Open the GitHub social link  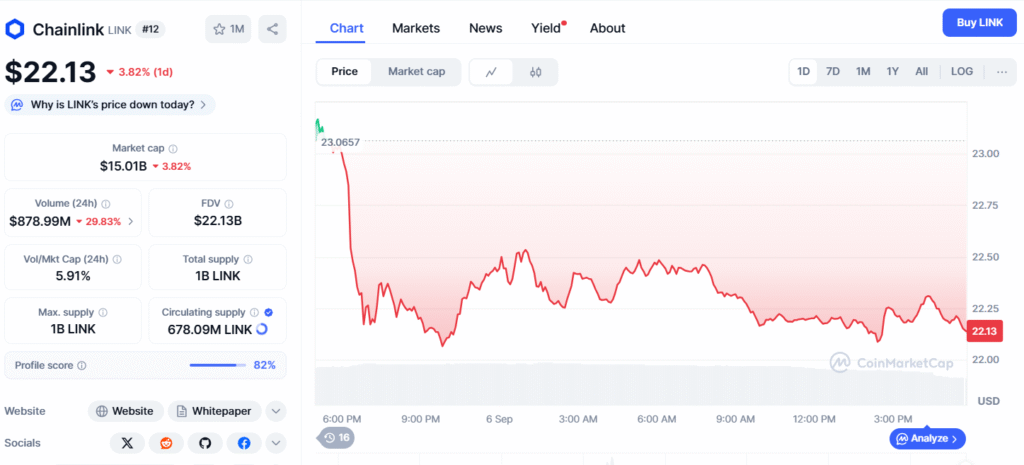click(x=205, y=443)
